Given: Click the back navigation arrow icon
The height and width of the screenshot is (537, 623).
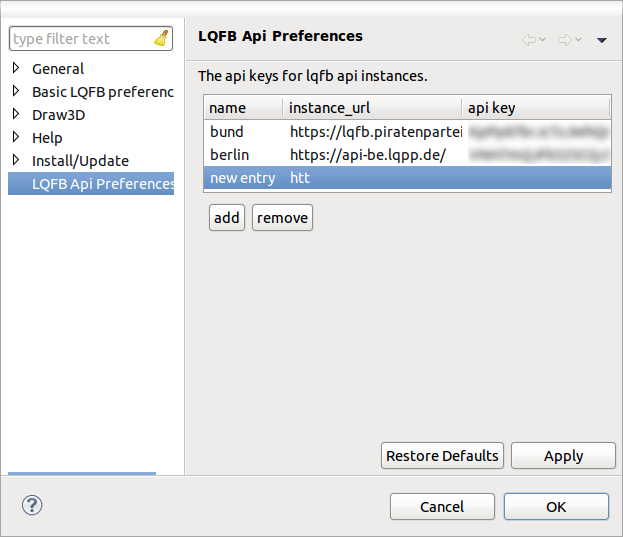Looking at the screenshot, I should click(528, 40).
